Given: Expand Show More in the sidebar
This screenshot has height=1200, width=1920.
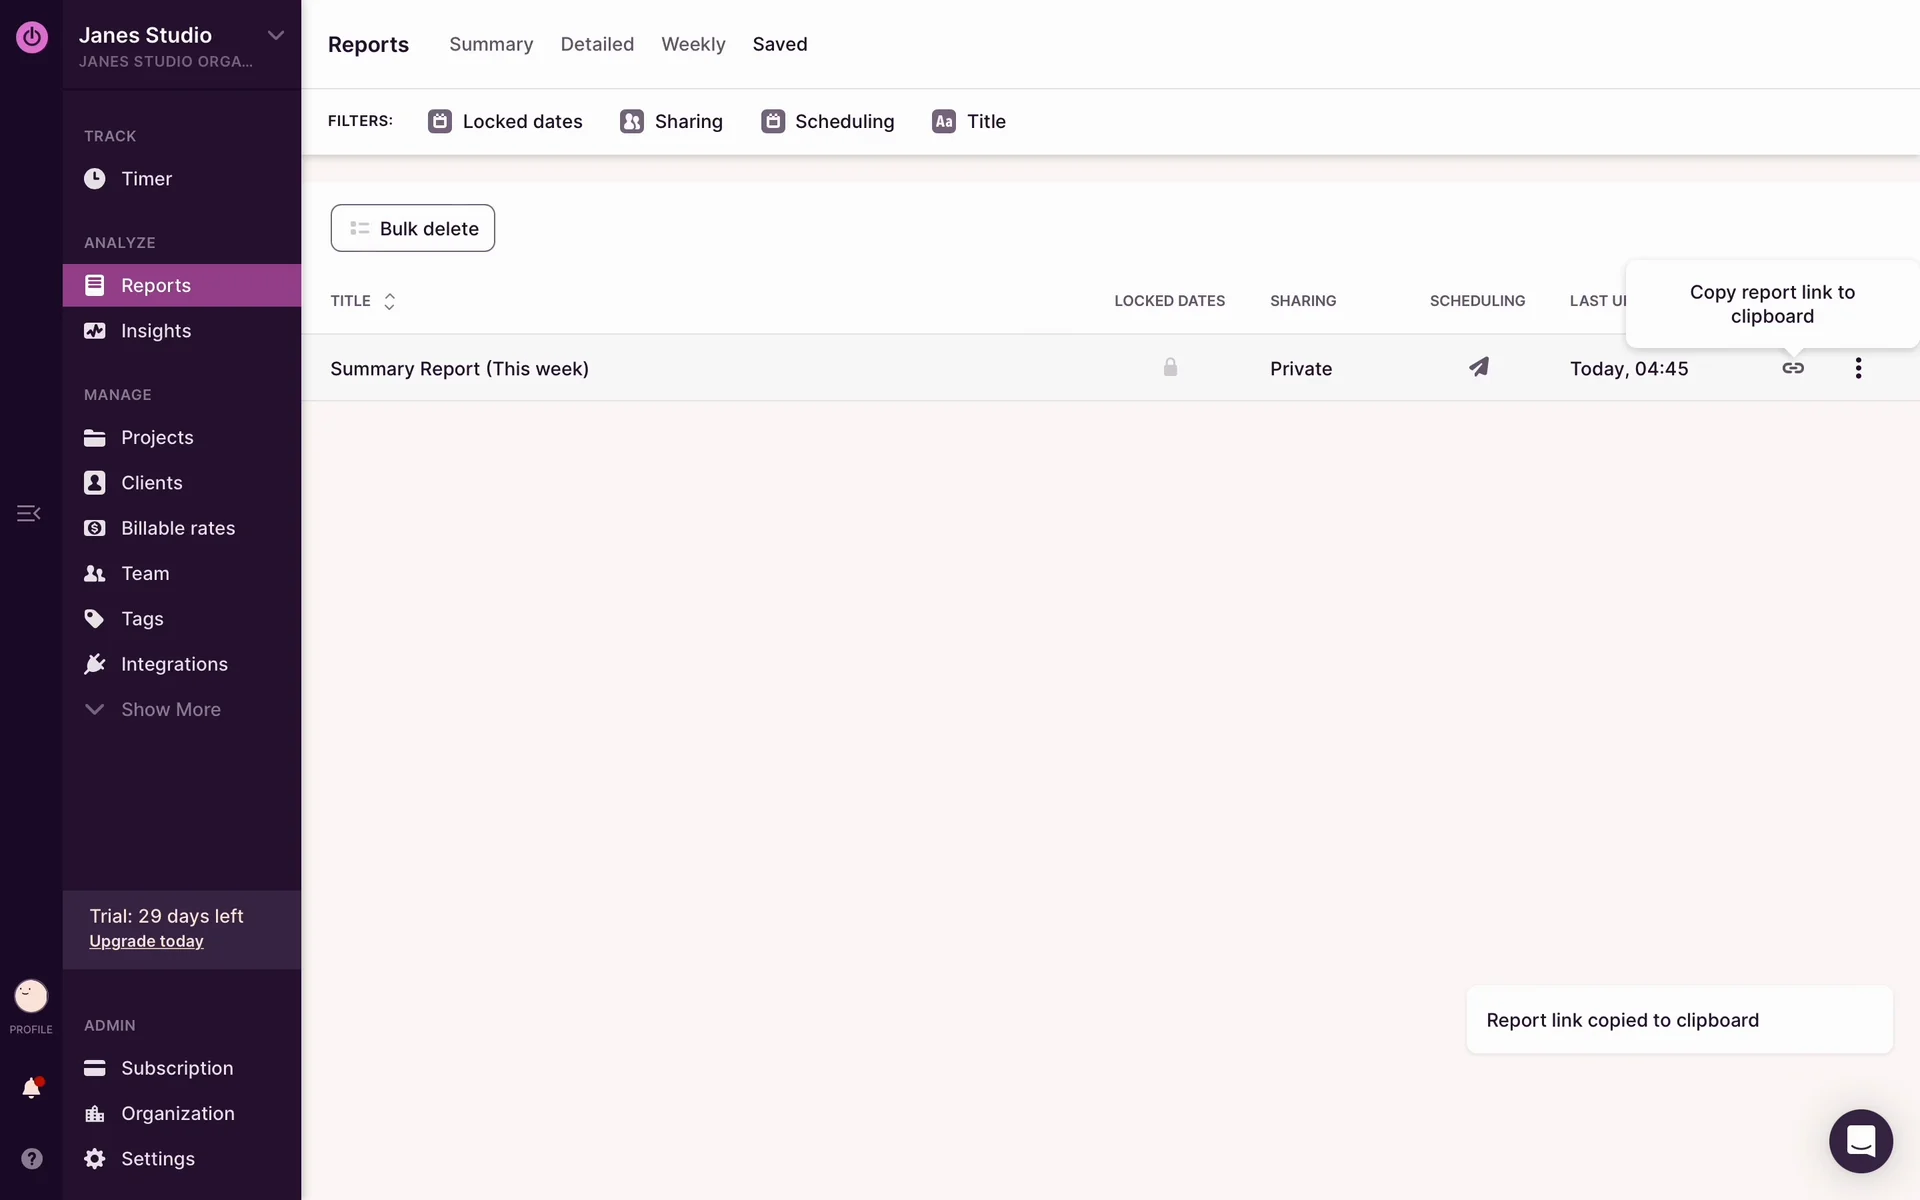Looking at the screenshot, I should point(170,709).
